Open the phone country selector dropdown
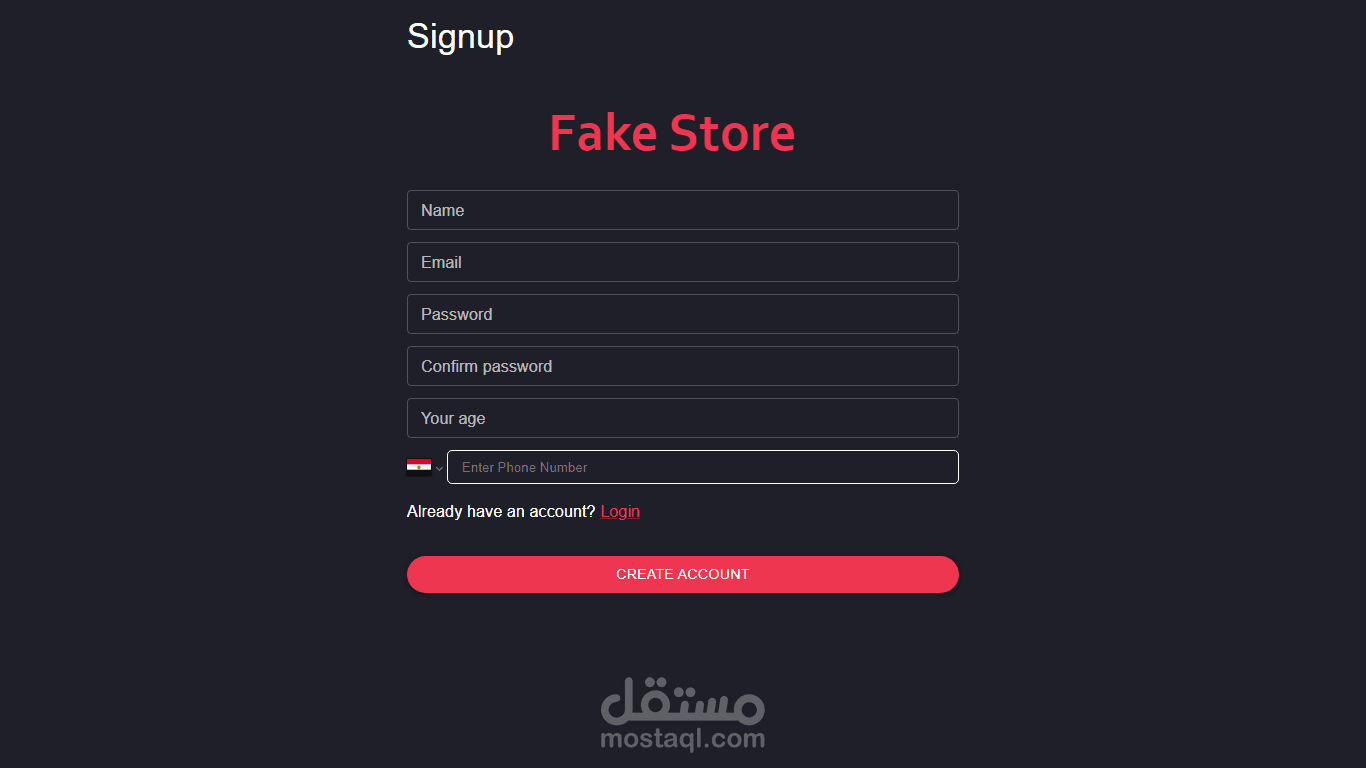 425,467
